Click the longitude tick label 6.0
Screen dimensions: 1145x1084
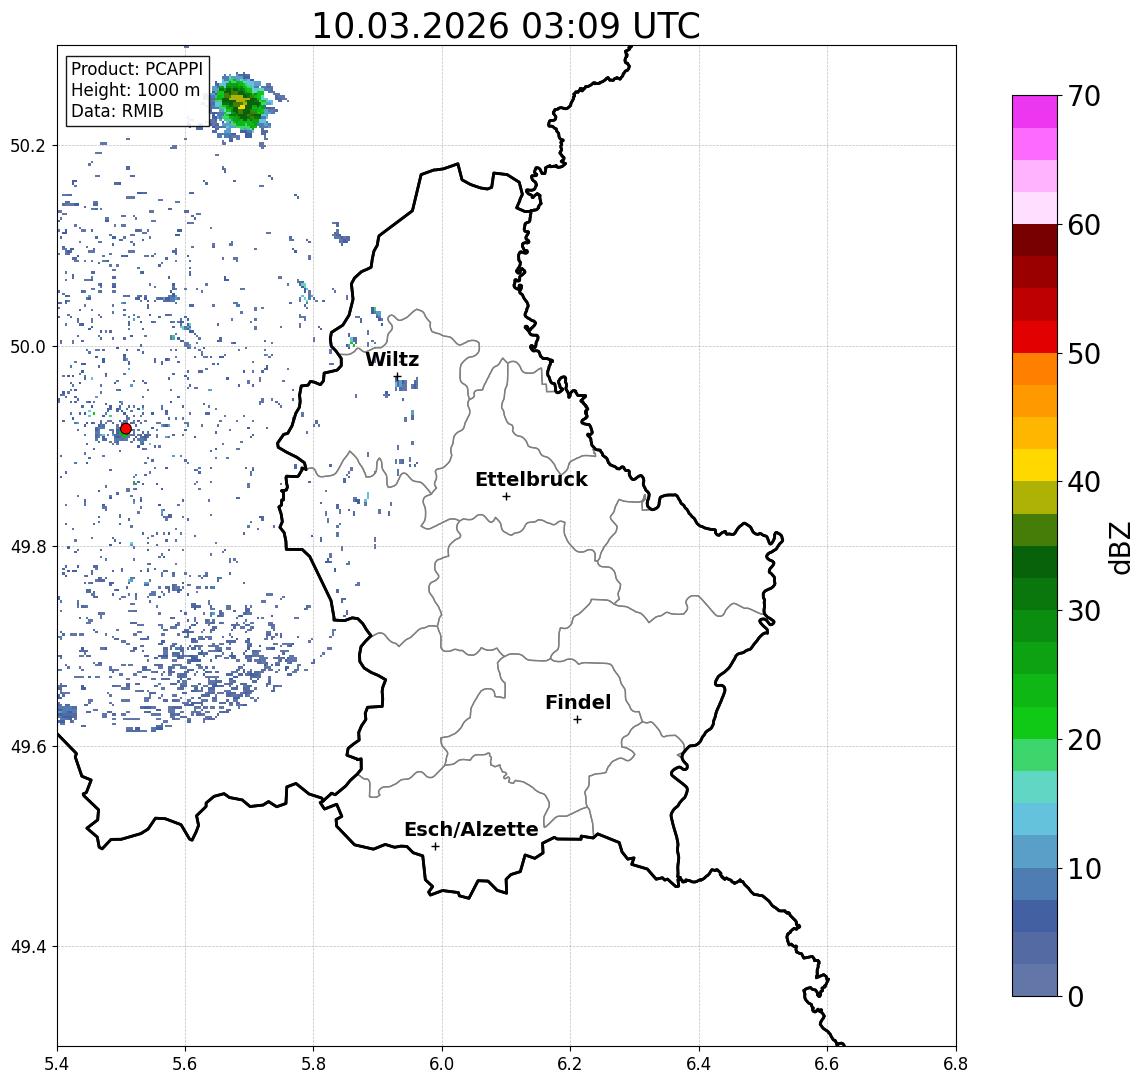click(442, 1064)
